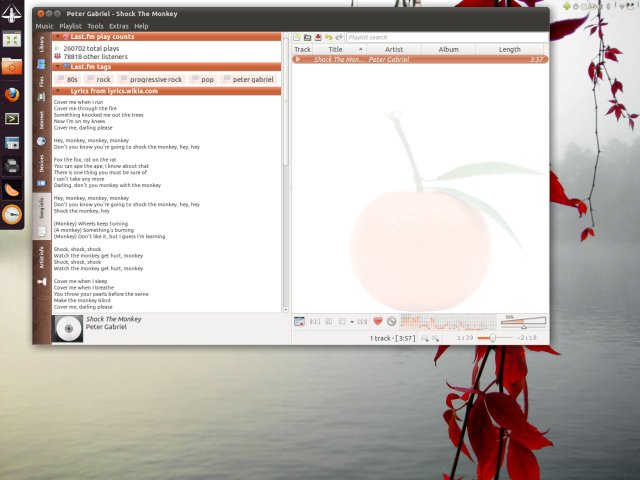Click the Playlist search field
Viewport: 640px width, 480px height.
click(x=445, y=37)
